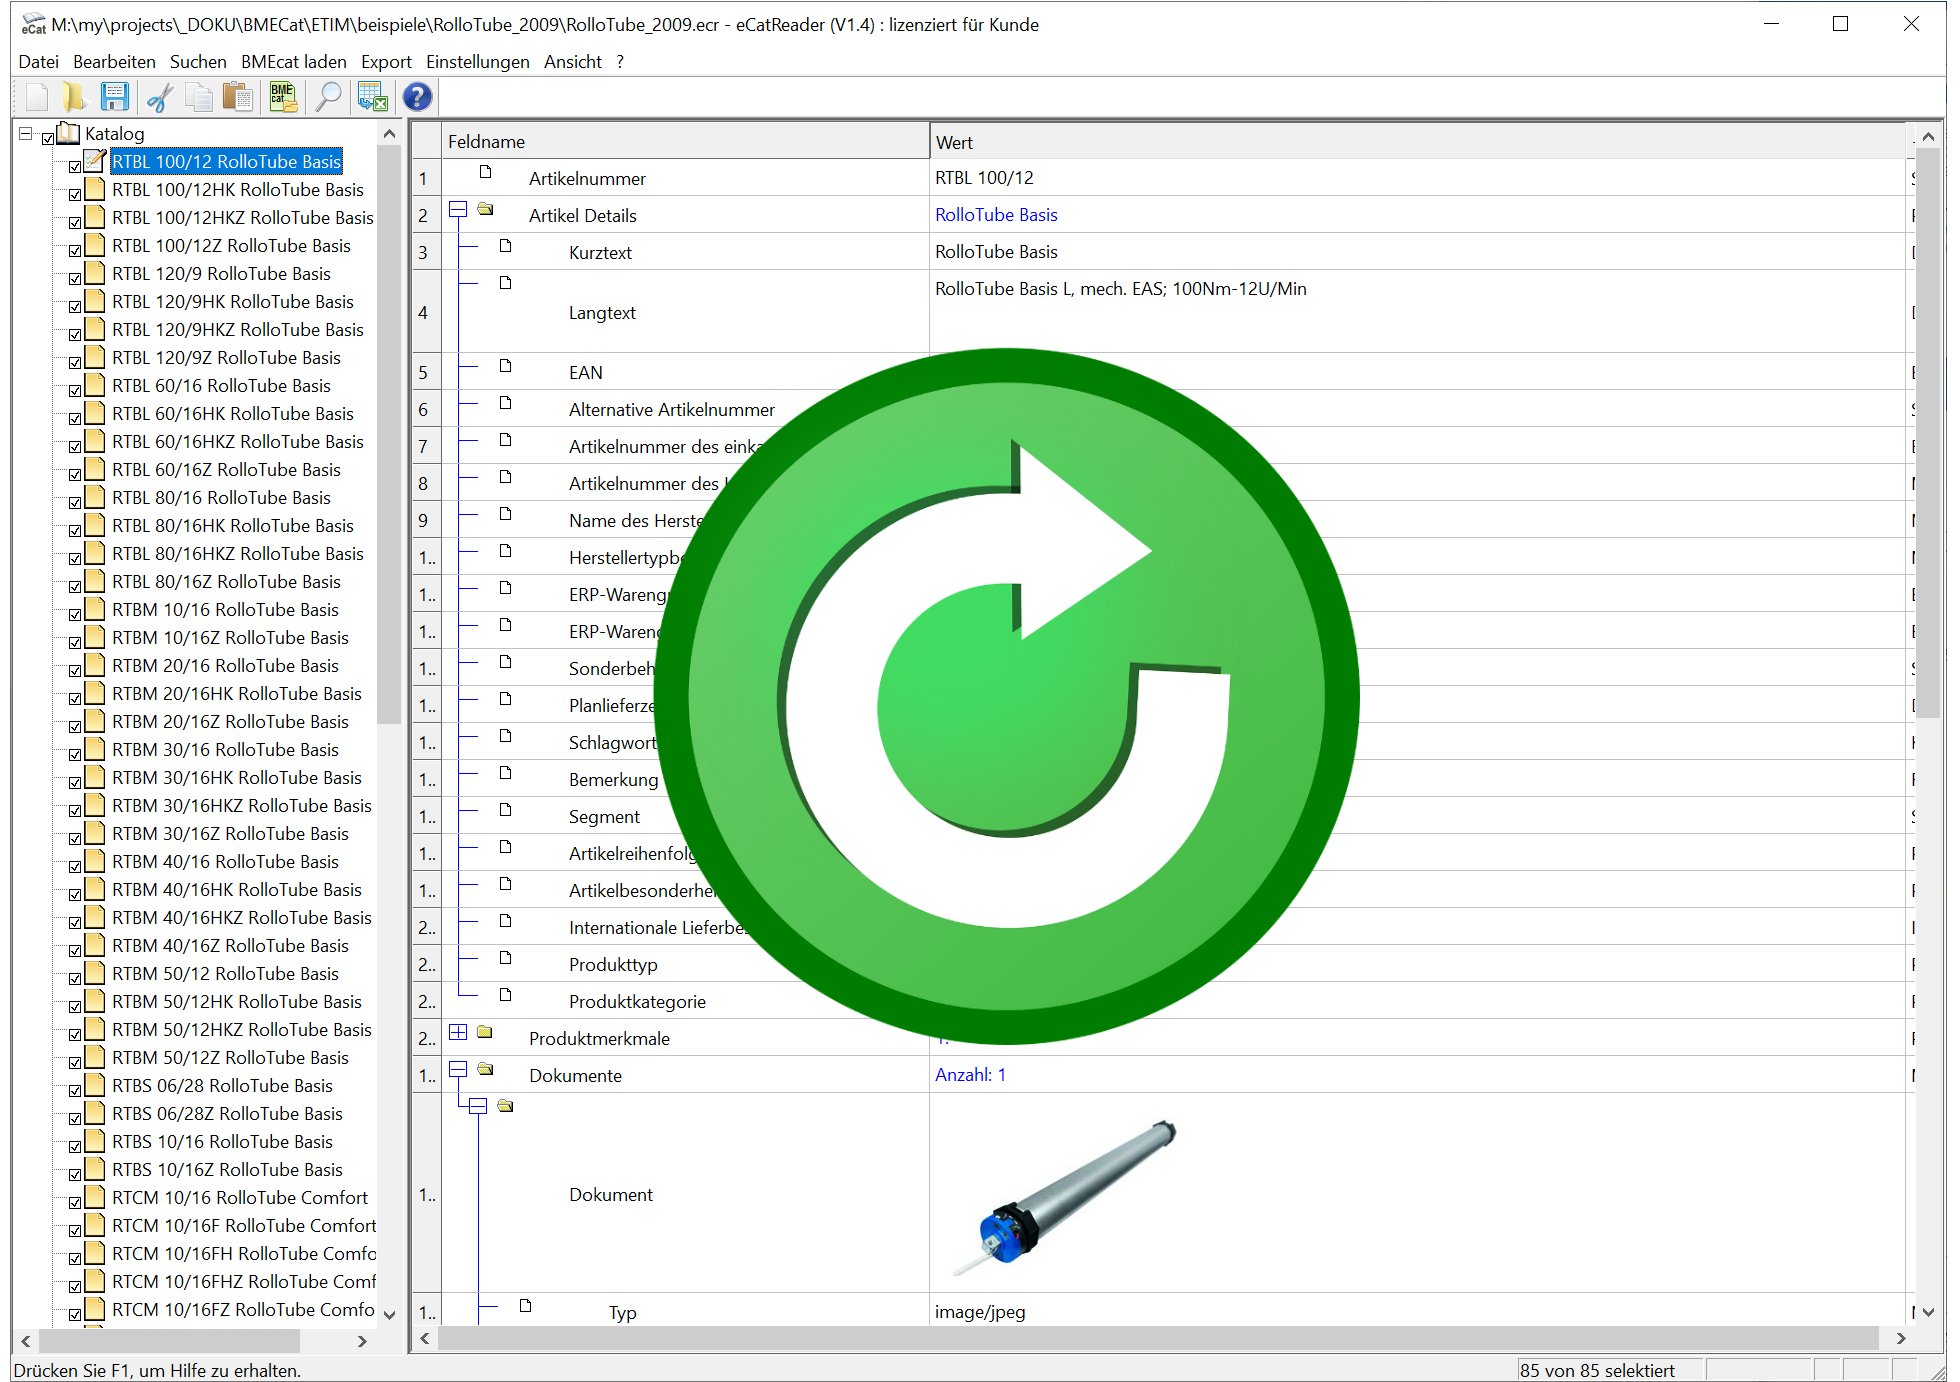1960x1382 pixels.
Task: Cut with the scissors toolbar icon
Action: coord(160,97)
